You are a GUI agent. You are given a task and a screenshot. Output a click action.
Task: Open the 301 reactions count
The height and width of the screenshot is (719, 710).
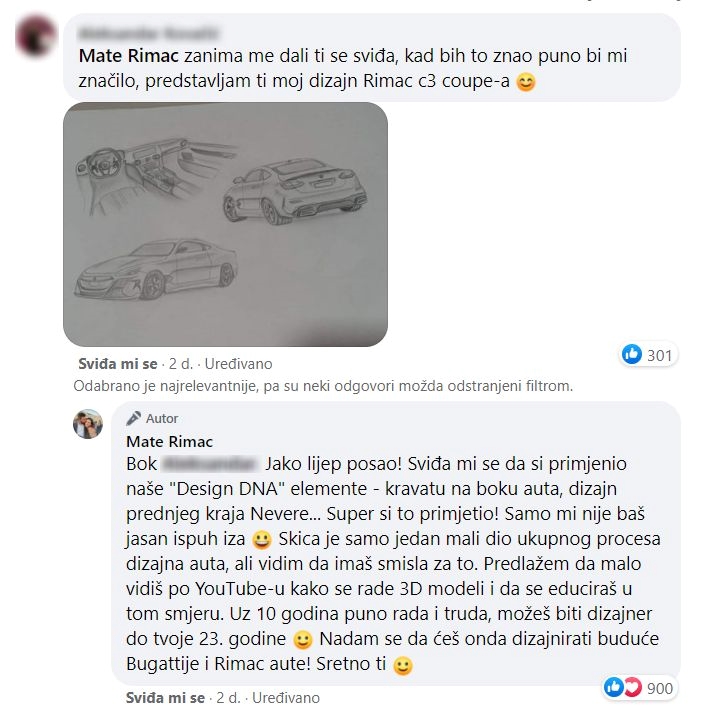tap(659, 354)
